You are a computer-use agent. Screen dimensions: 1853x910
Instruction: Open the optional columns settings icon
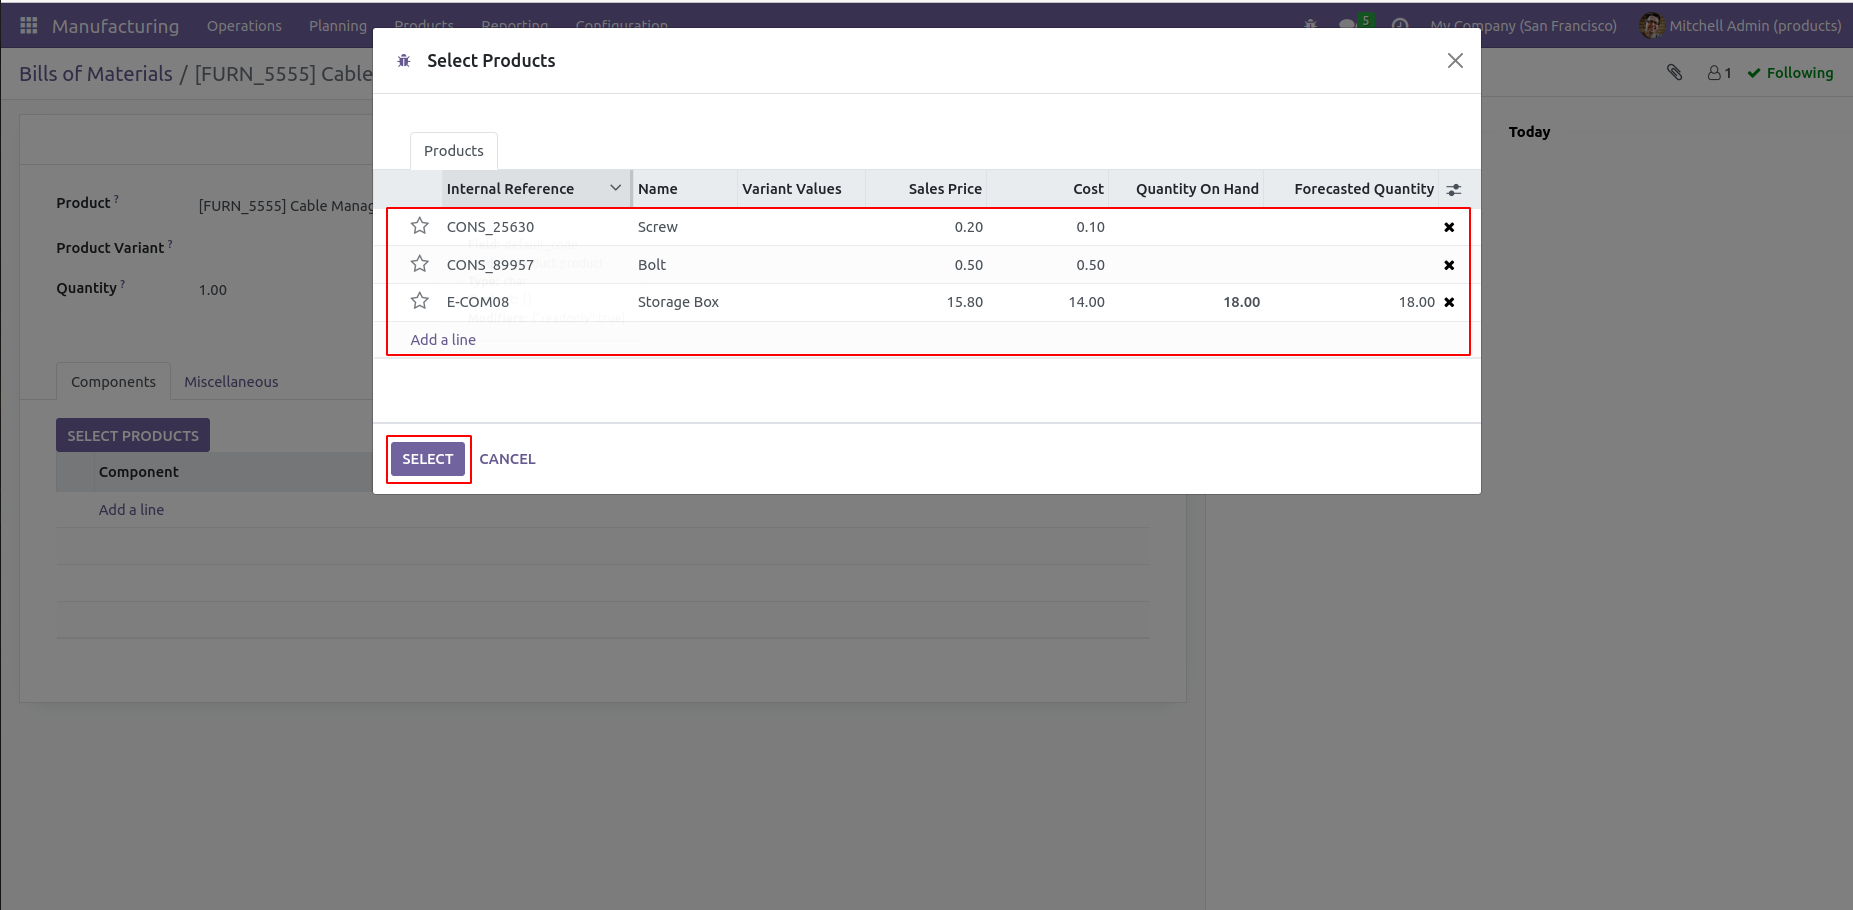coord(1454,189)
